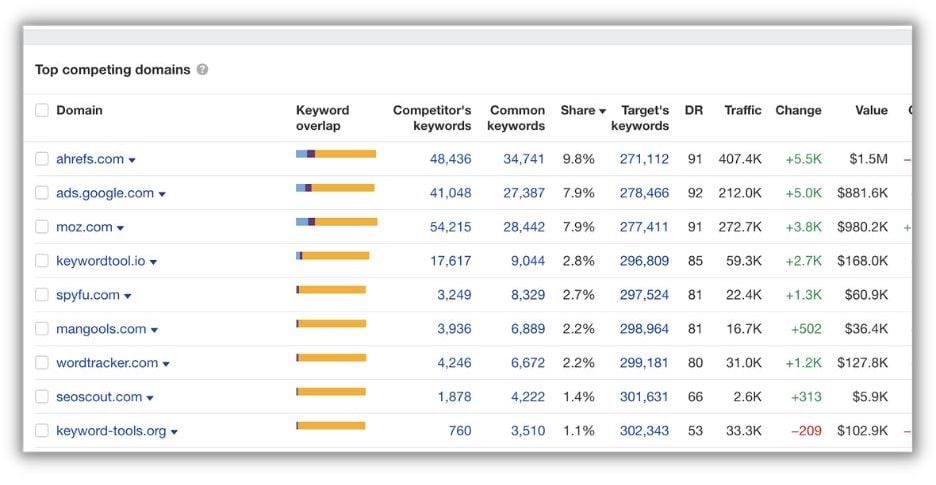Open the mangools.com domain link
Screen dimensions: 936x485
click(x=101, y=329)
